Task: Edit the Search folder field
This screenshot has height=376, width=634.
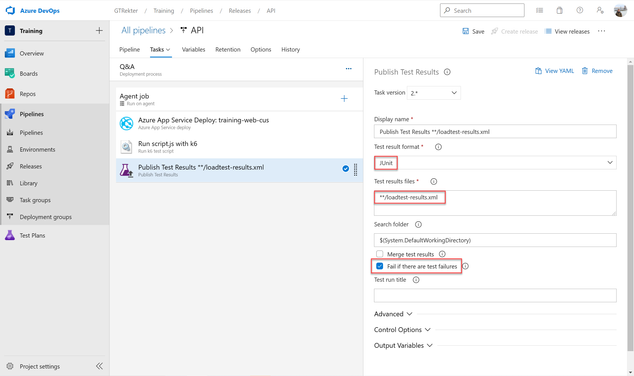Action: [x=495, y=240]
